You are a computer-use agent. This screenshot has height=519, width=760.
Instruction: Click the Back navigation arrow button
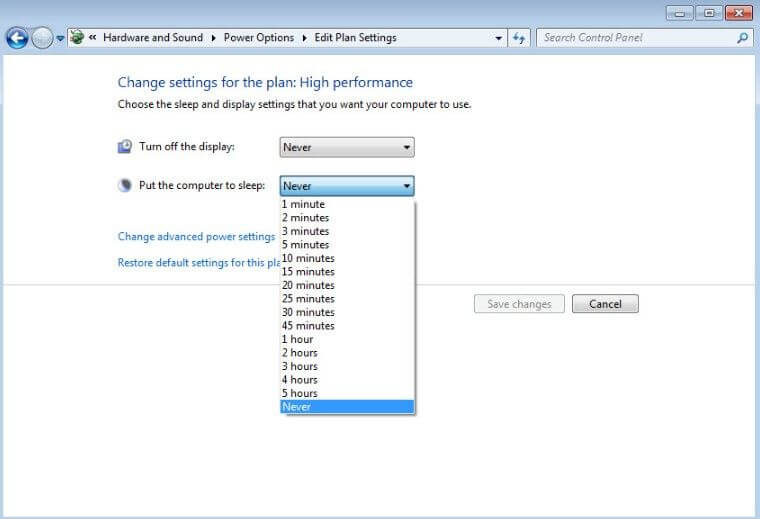tap(16, 38)
